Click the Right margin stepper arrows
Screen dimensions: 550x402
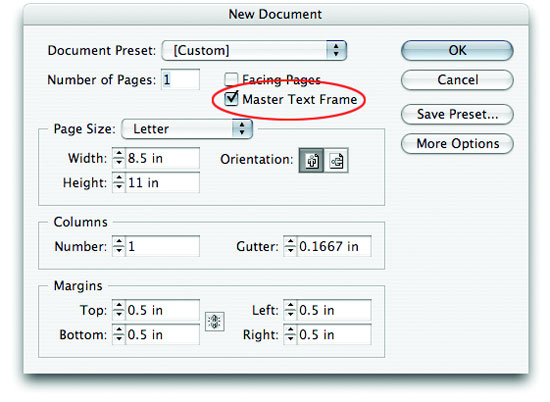[290, 334]
